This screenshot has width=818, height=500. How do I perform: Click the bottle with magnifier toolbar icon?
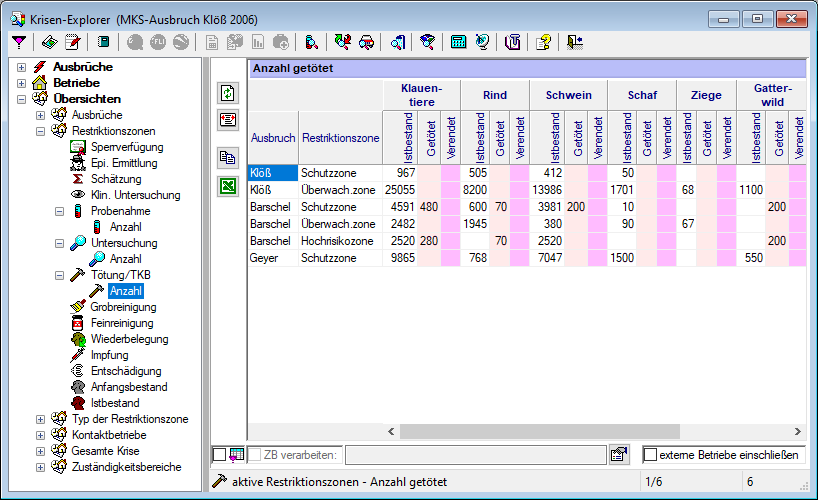click(x=311, y=42)
